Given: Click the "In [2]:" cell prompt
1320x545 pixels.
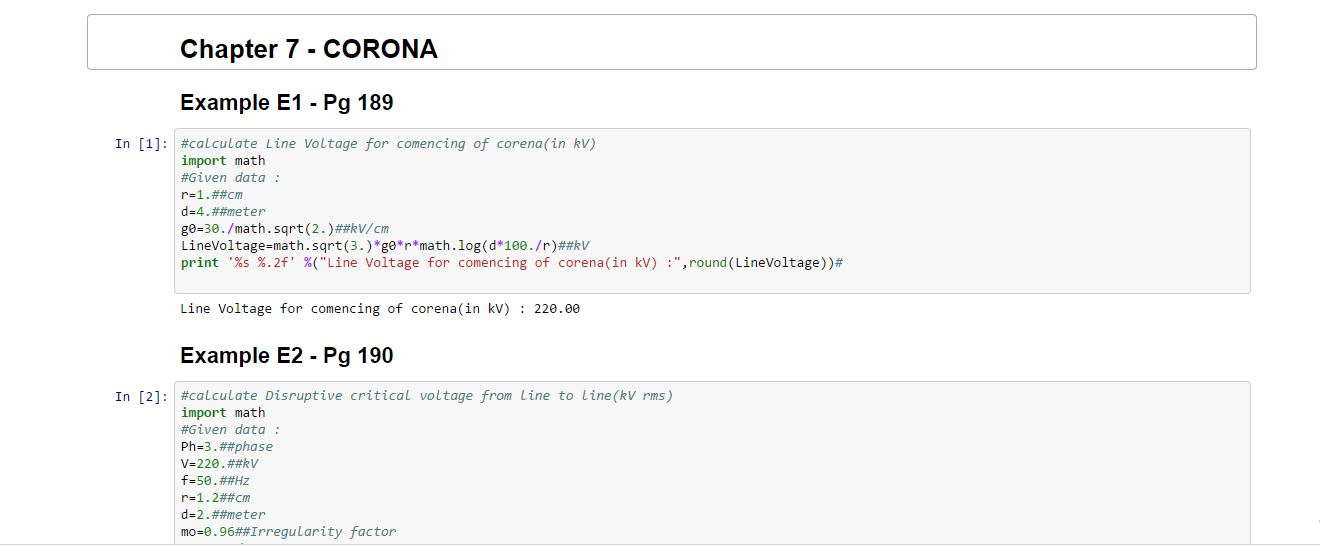Looking at the screenshot, I should coord(141,397).
